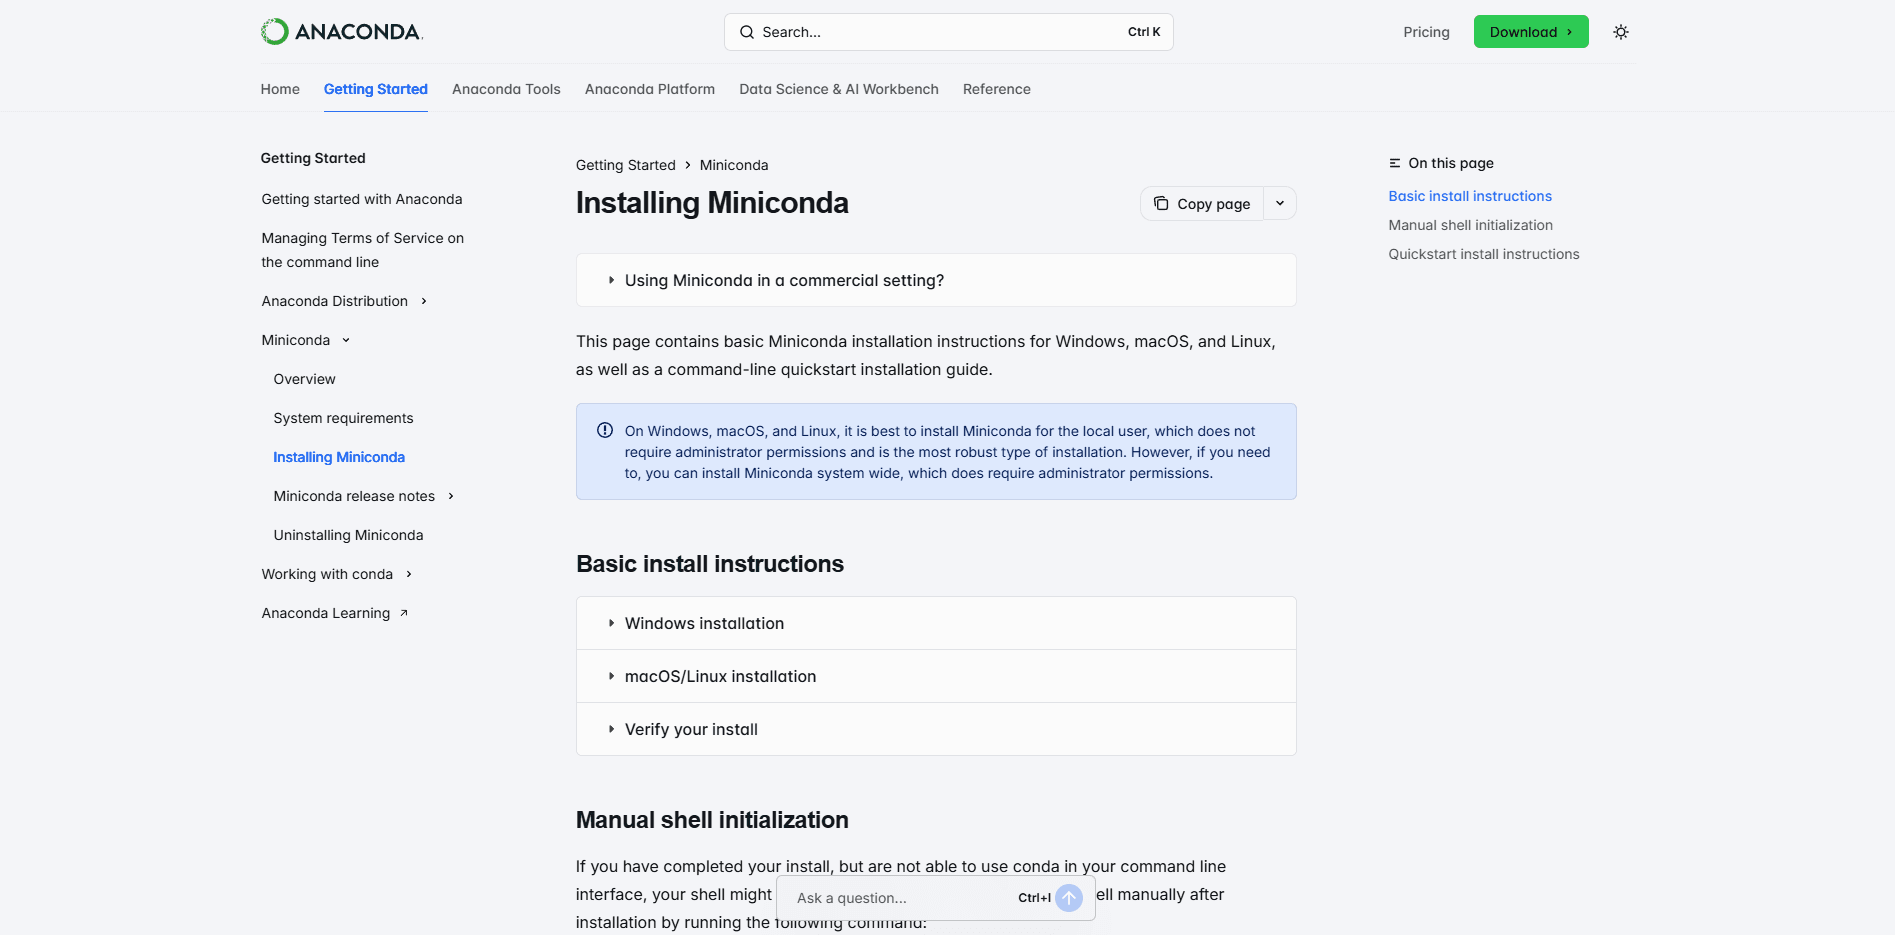Go to Getting started with Anaconda
This screenshot has height=935, width=1895.
(x=362, y=199)
